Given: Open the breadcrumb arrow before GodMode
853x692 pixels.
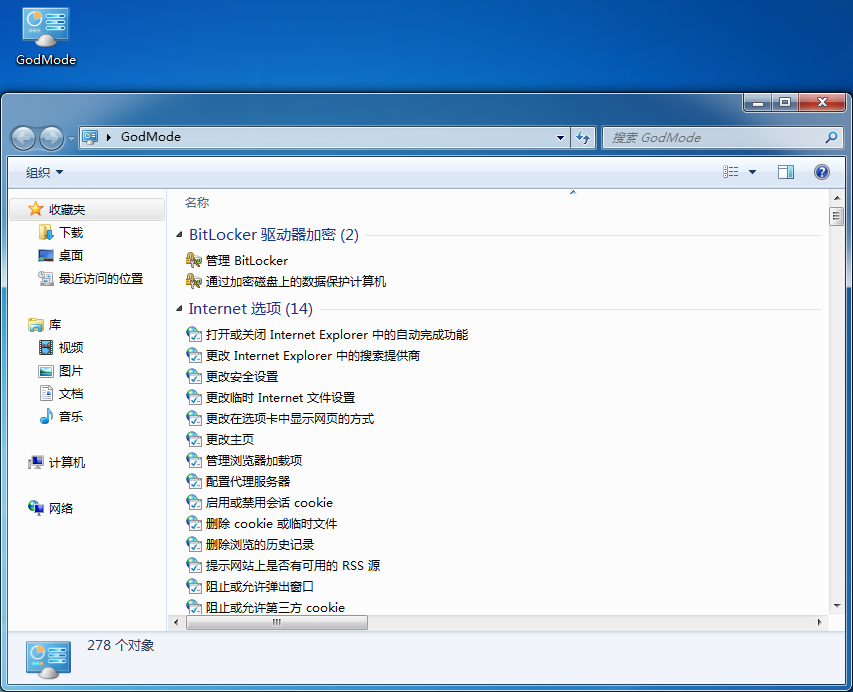Looking at the screenshot, I should coord(109,137).
